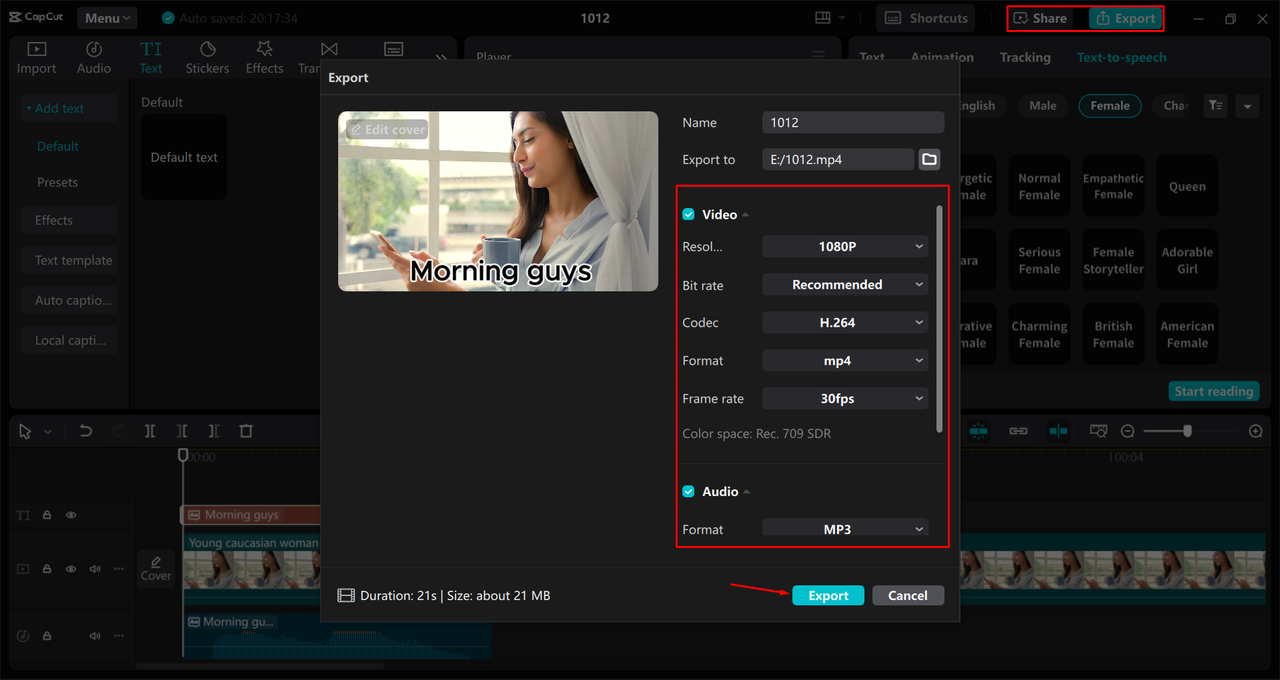Image resolution: width=1280 pixels, height=680 pixels.
Task: Uncheck the Audio export checkbox
Action: (688, 491)
